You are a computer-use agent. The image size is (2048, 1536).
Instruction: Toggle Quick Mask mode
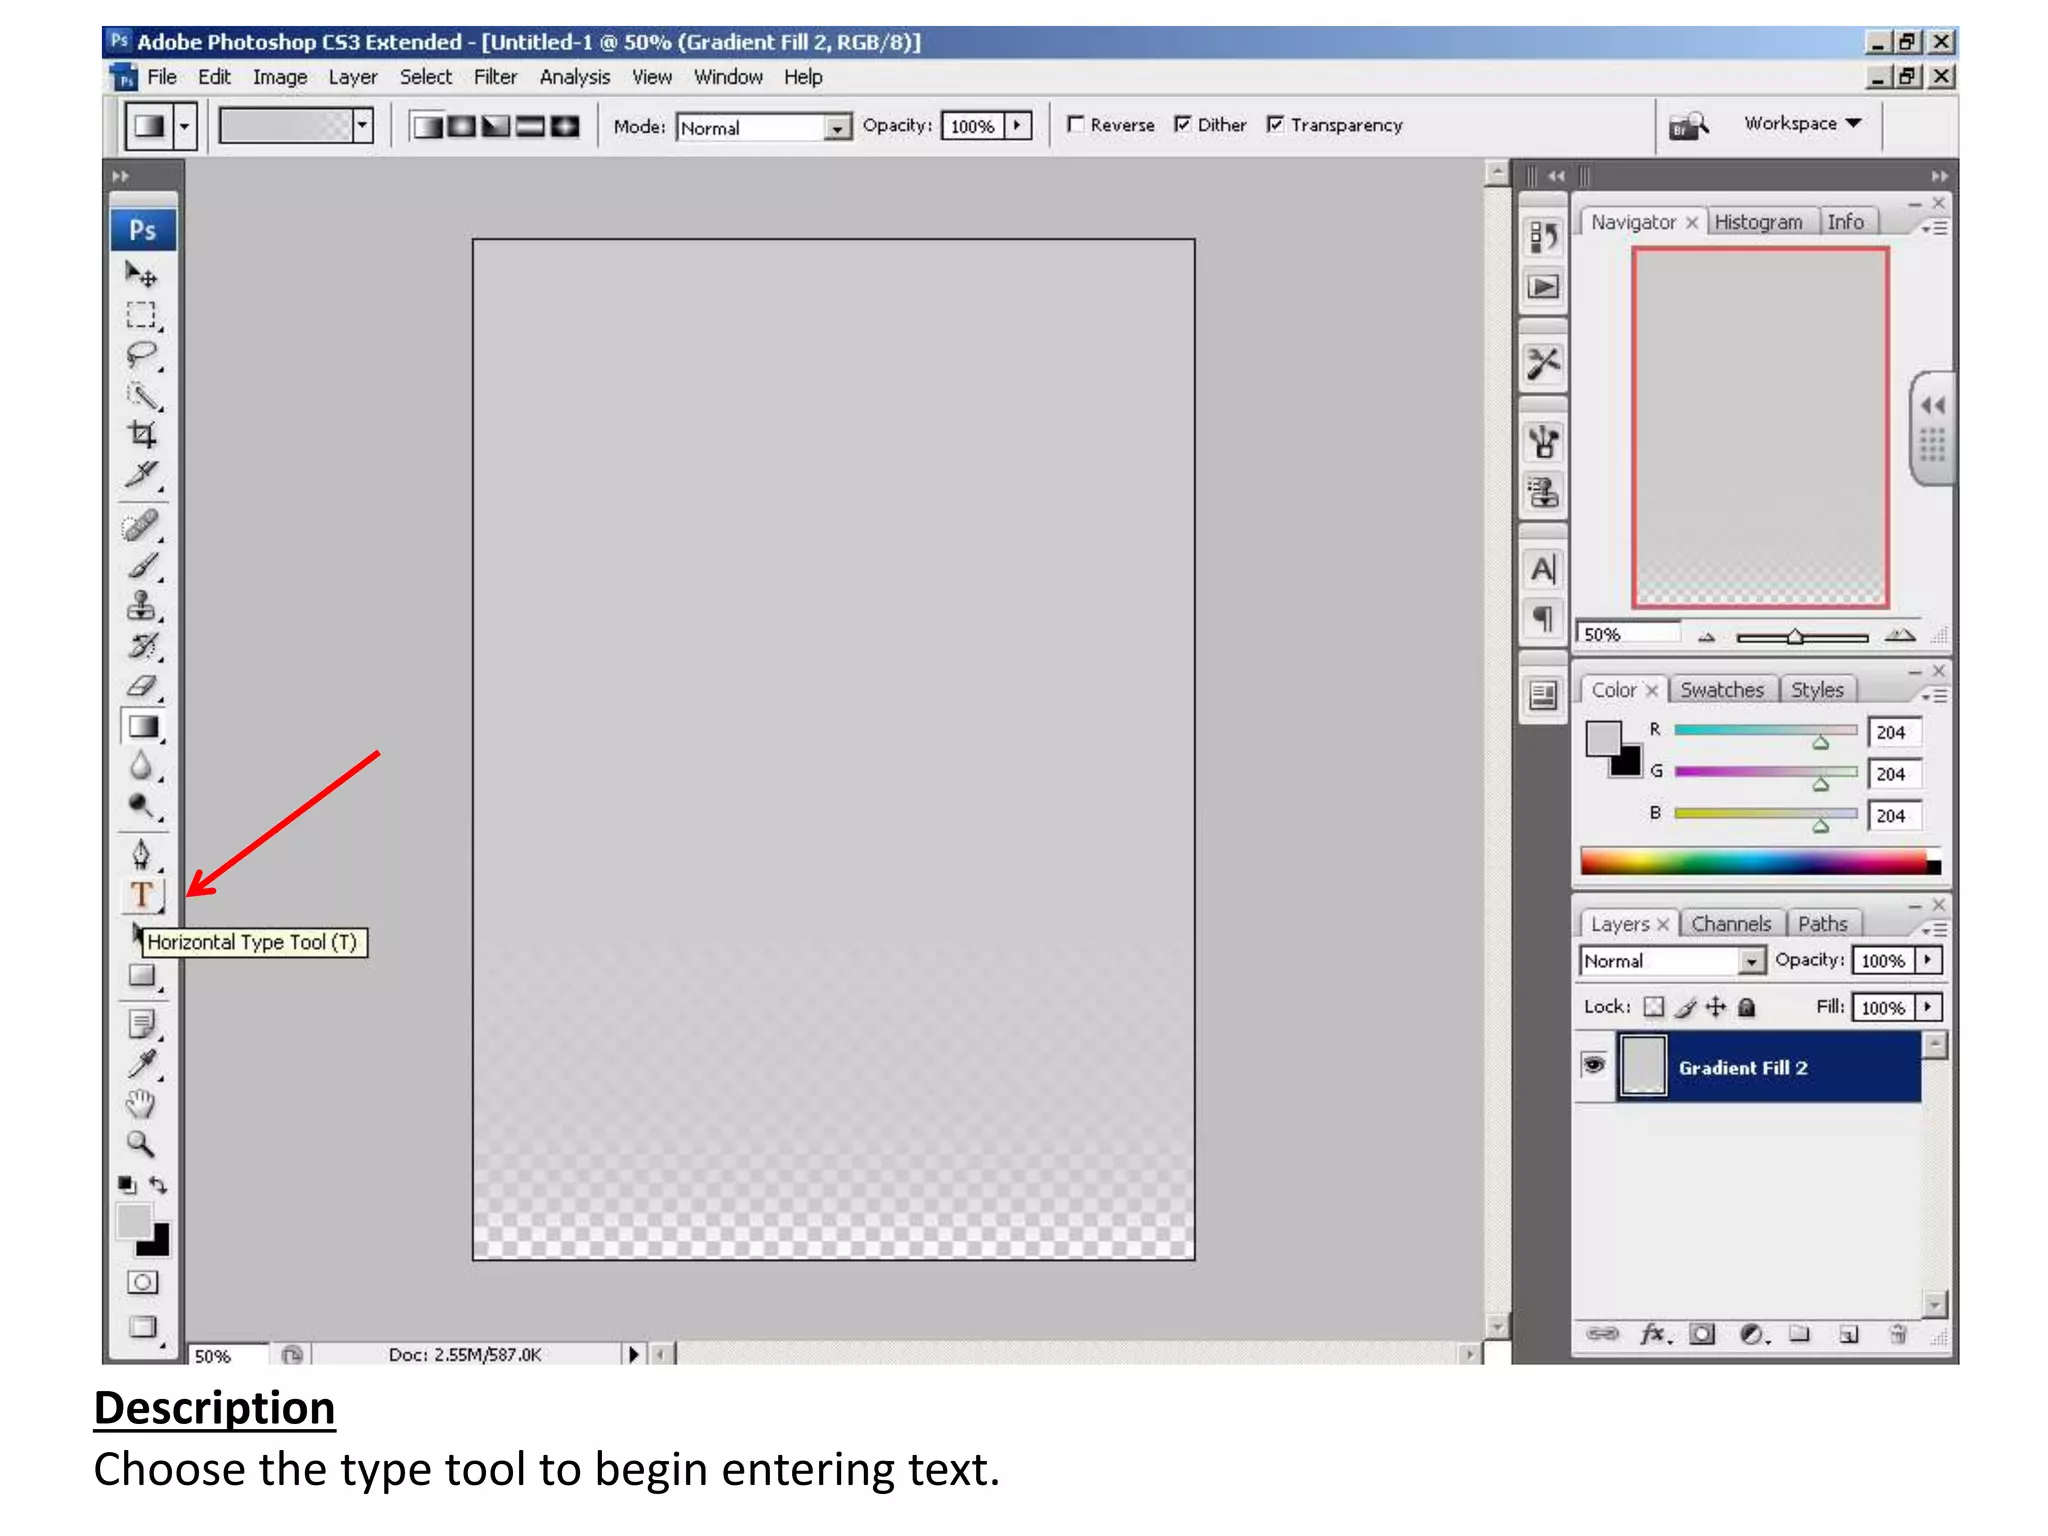coord(143,1283)
